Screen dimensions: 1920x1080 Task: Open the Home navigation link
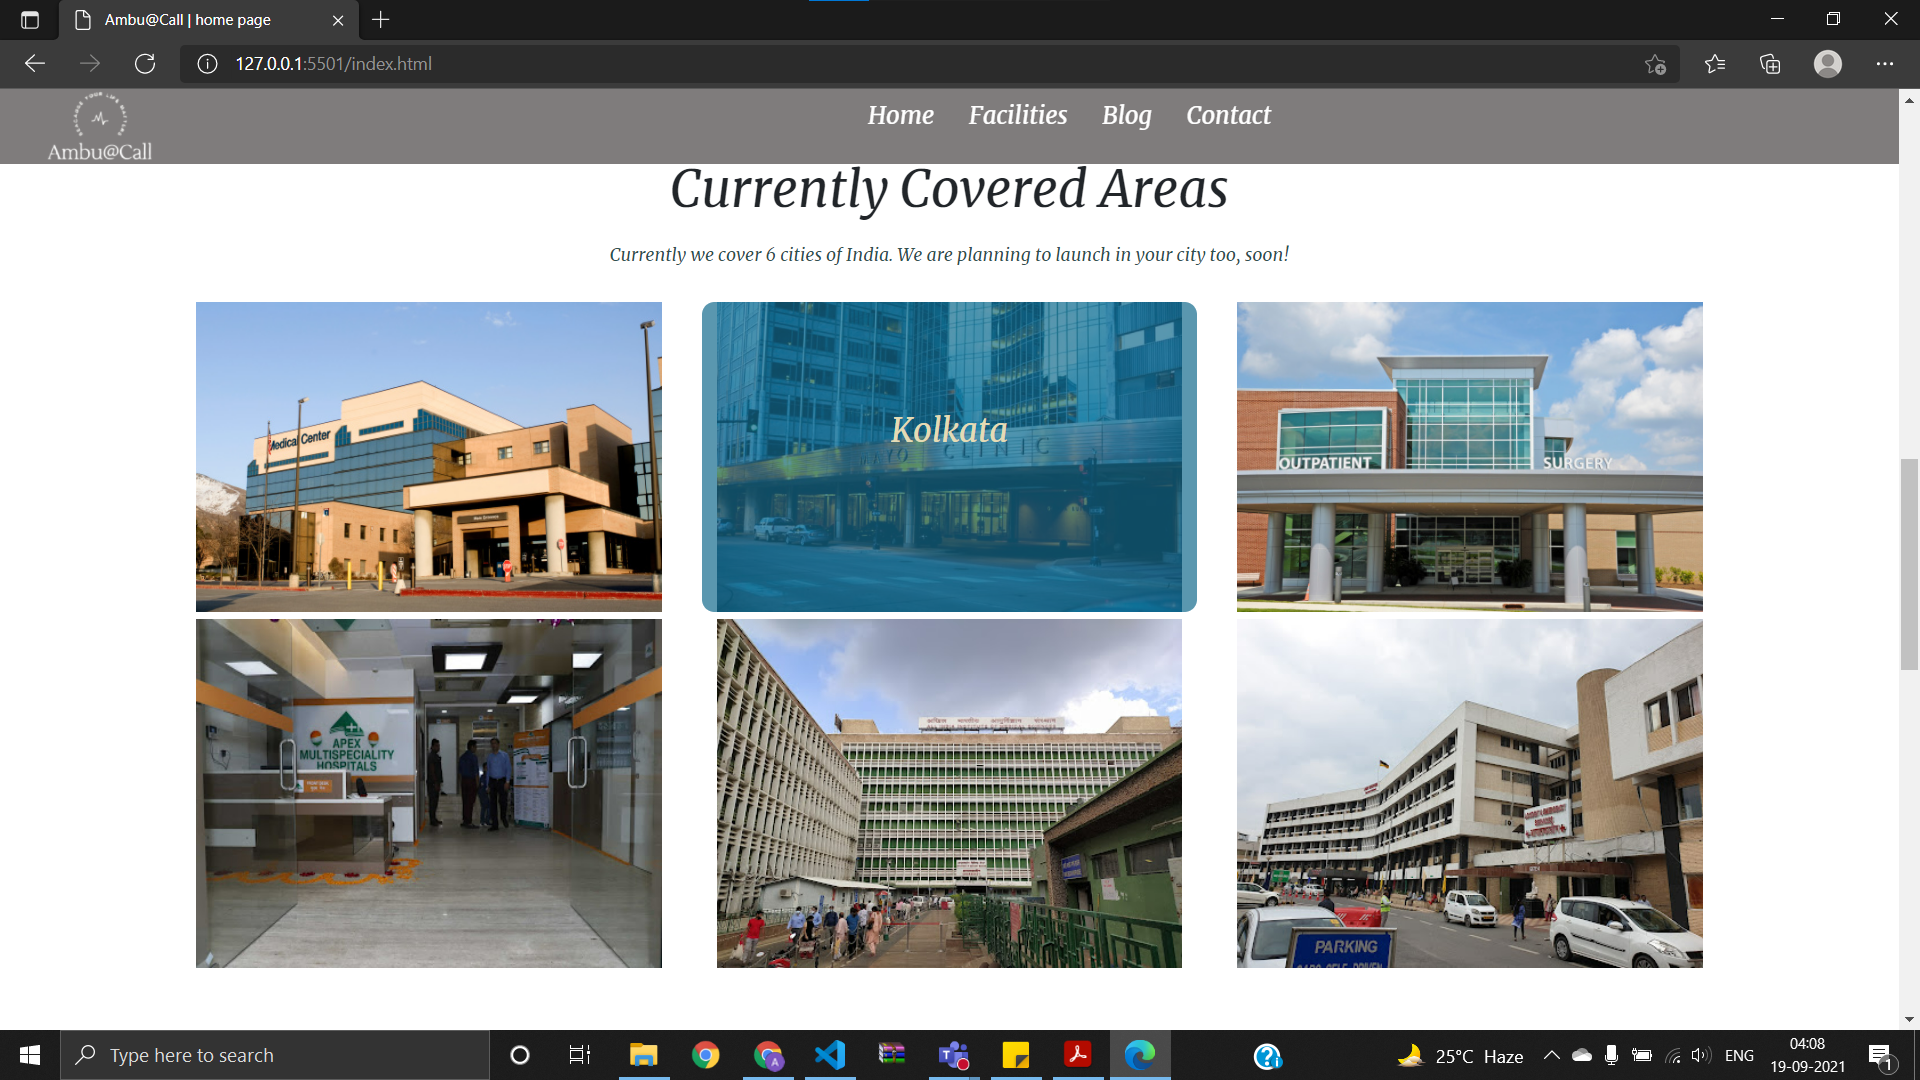900,115
